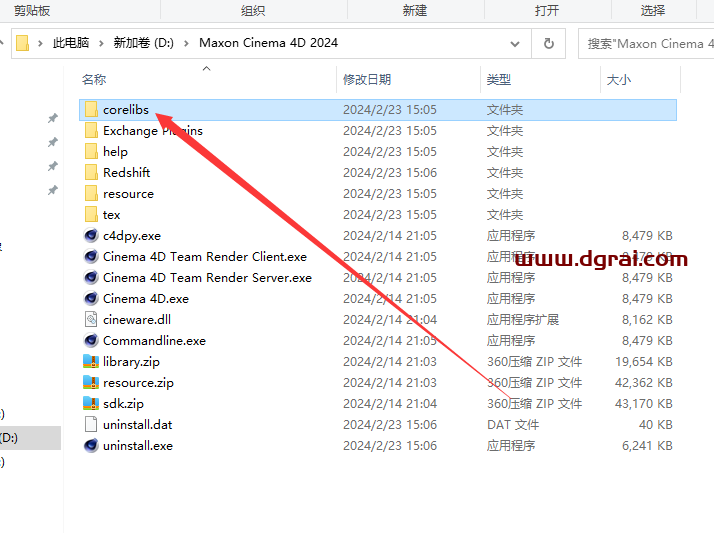Sort files by 名称 column header

pos(94,80)
